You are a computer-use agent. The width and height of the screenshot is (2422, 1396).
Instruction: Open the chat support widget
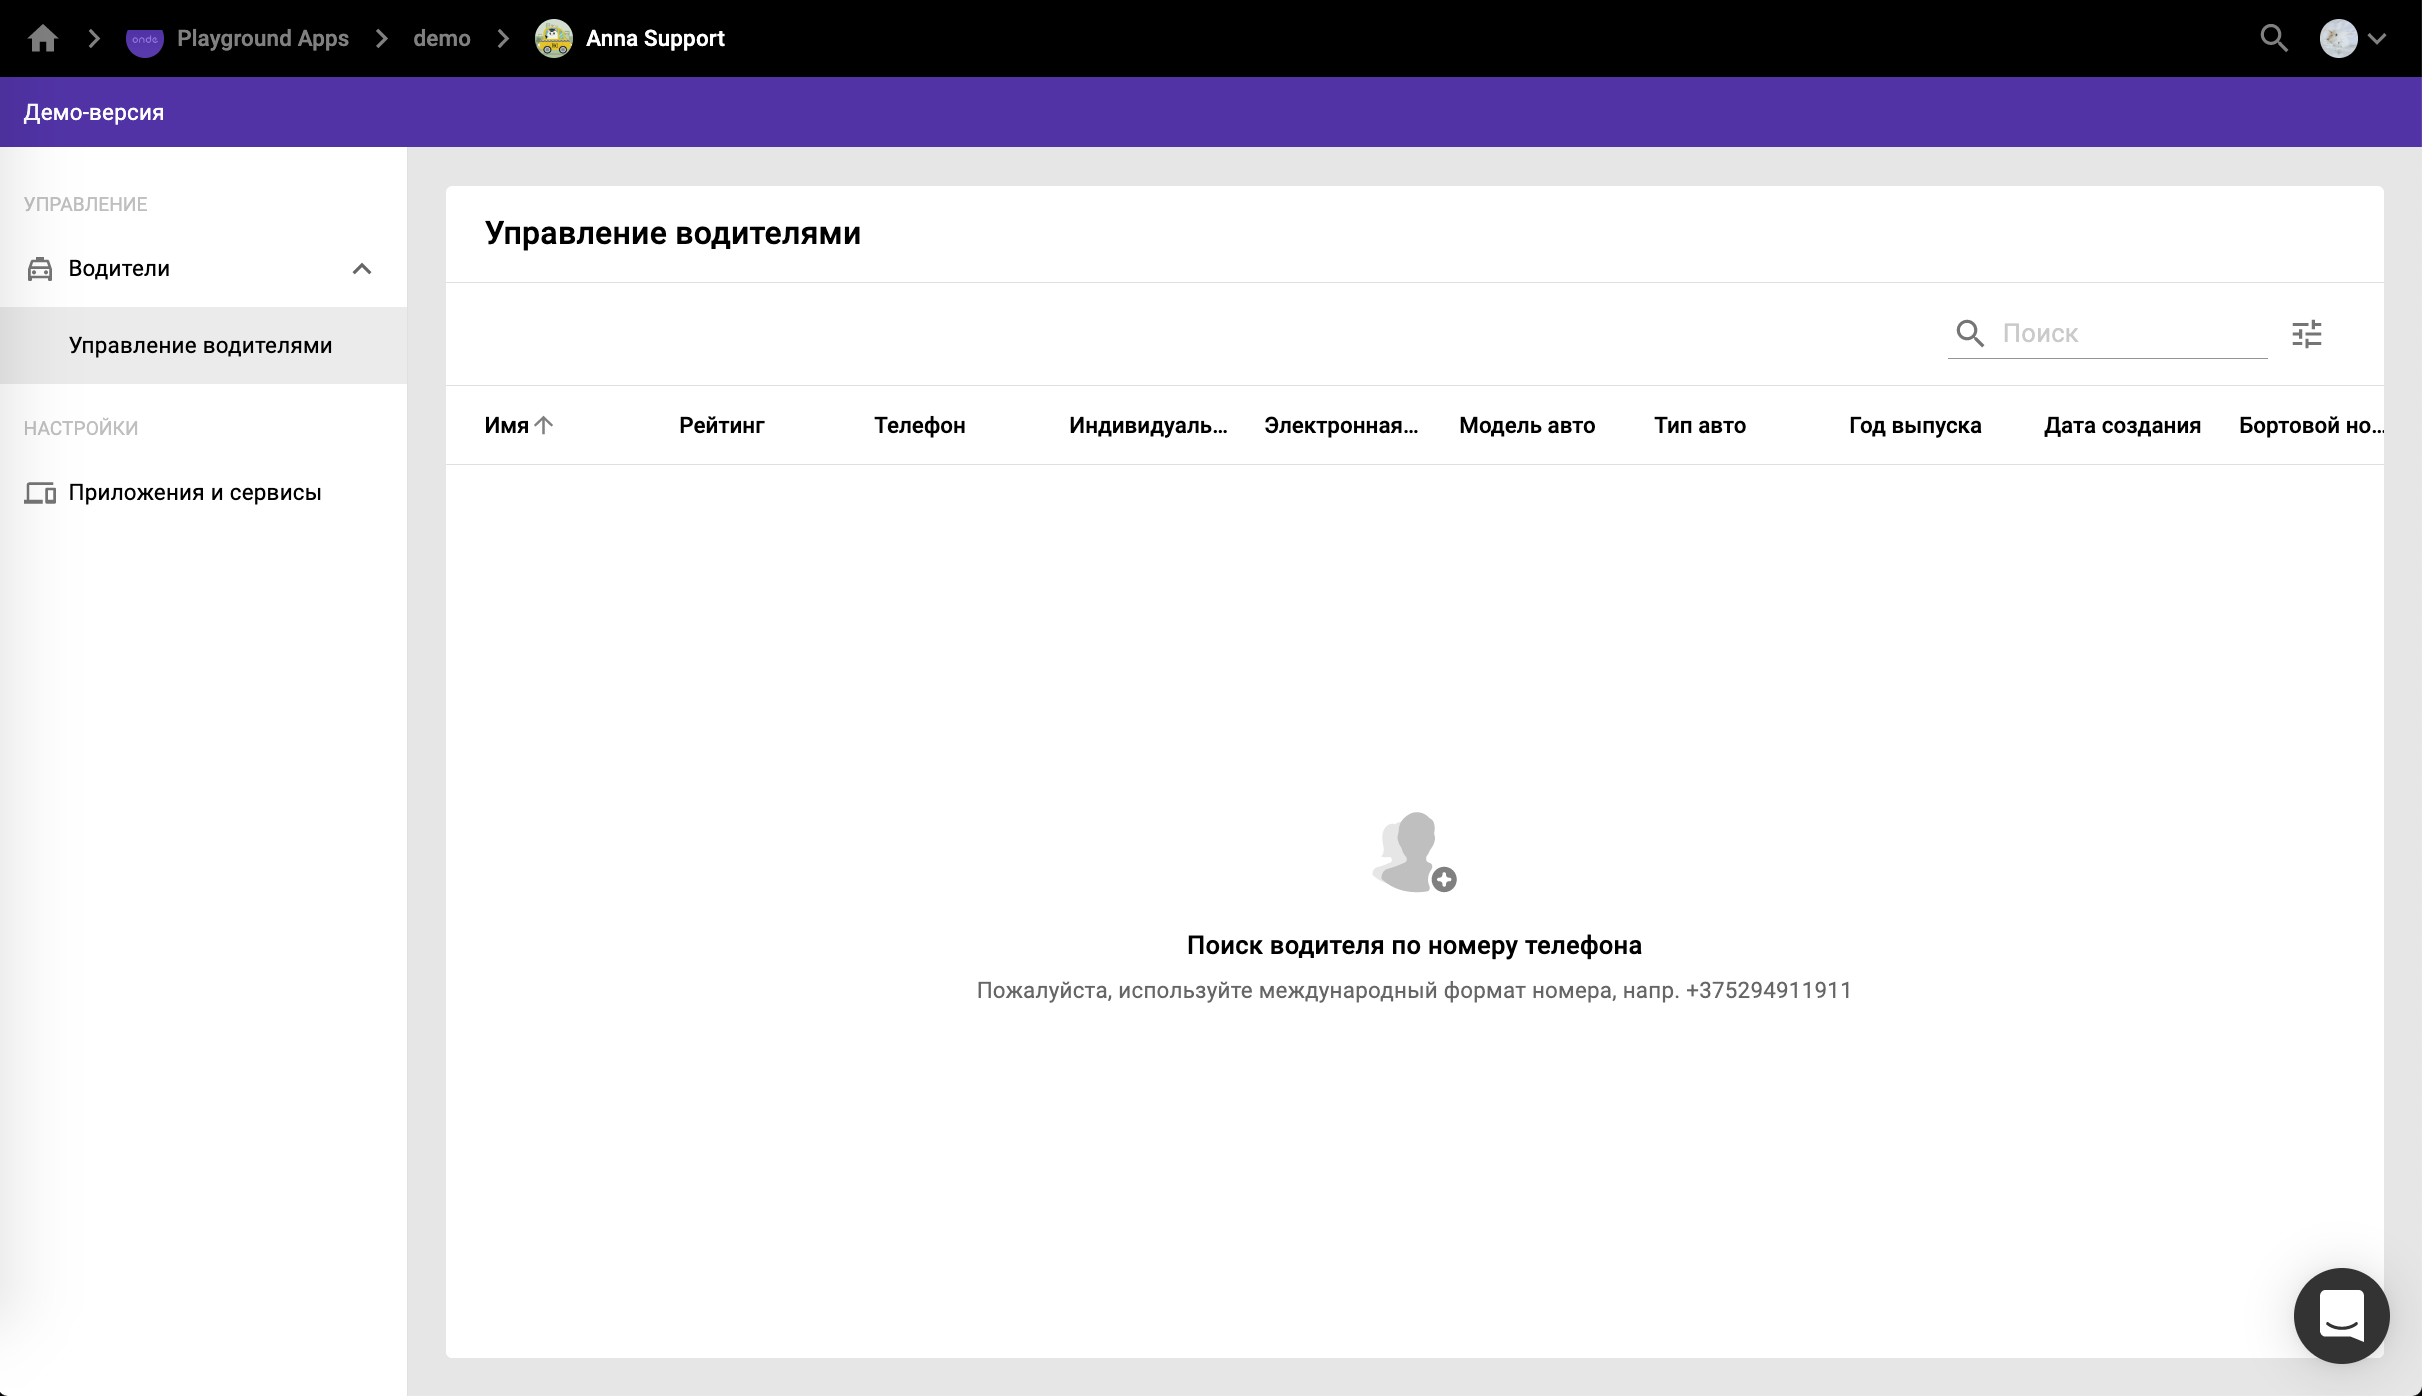[2340, 1314]
